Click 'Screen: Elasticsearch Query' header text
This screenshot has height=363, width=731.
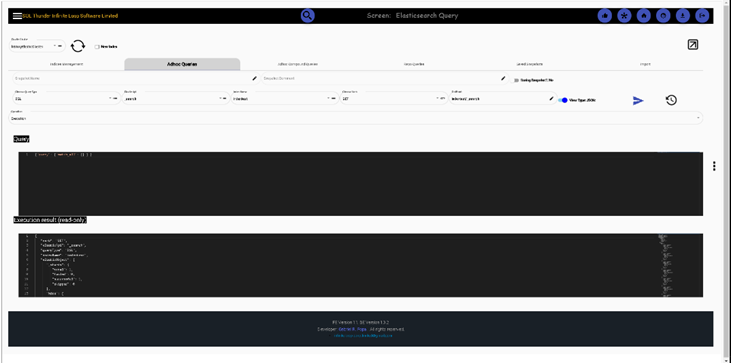point(413,16)
